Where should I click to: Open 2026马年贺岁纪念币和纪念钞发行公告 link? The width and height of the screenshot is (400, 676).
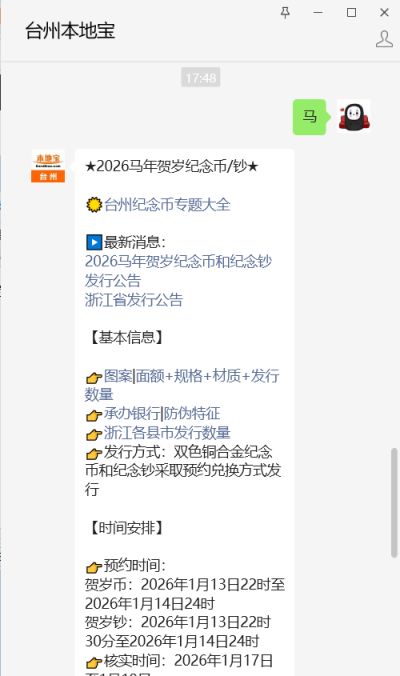point(178,271)
